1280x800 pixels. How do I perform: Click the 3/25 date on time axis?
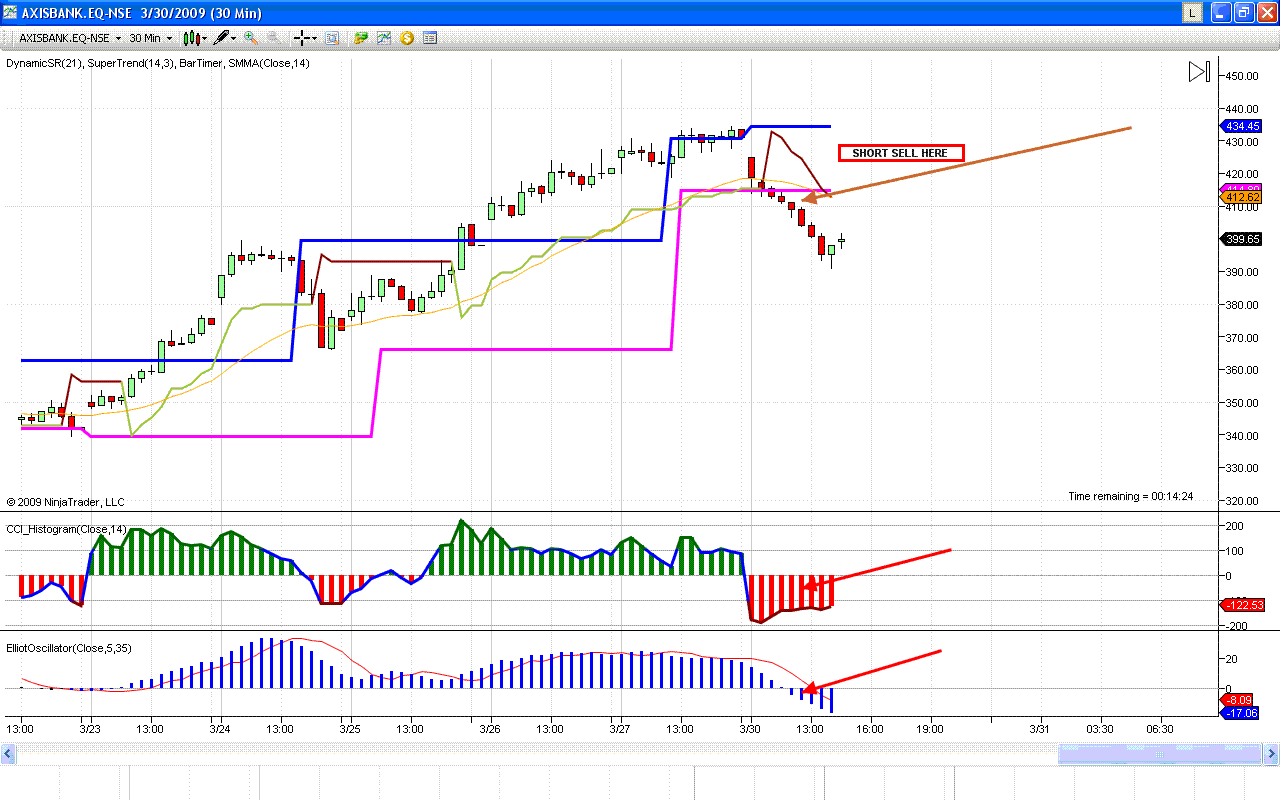pyautogui.click(x=349, y=729)
